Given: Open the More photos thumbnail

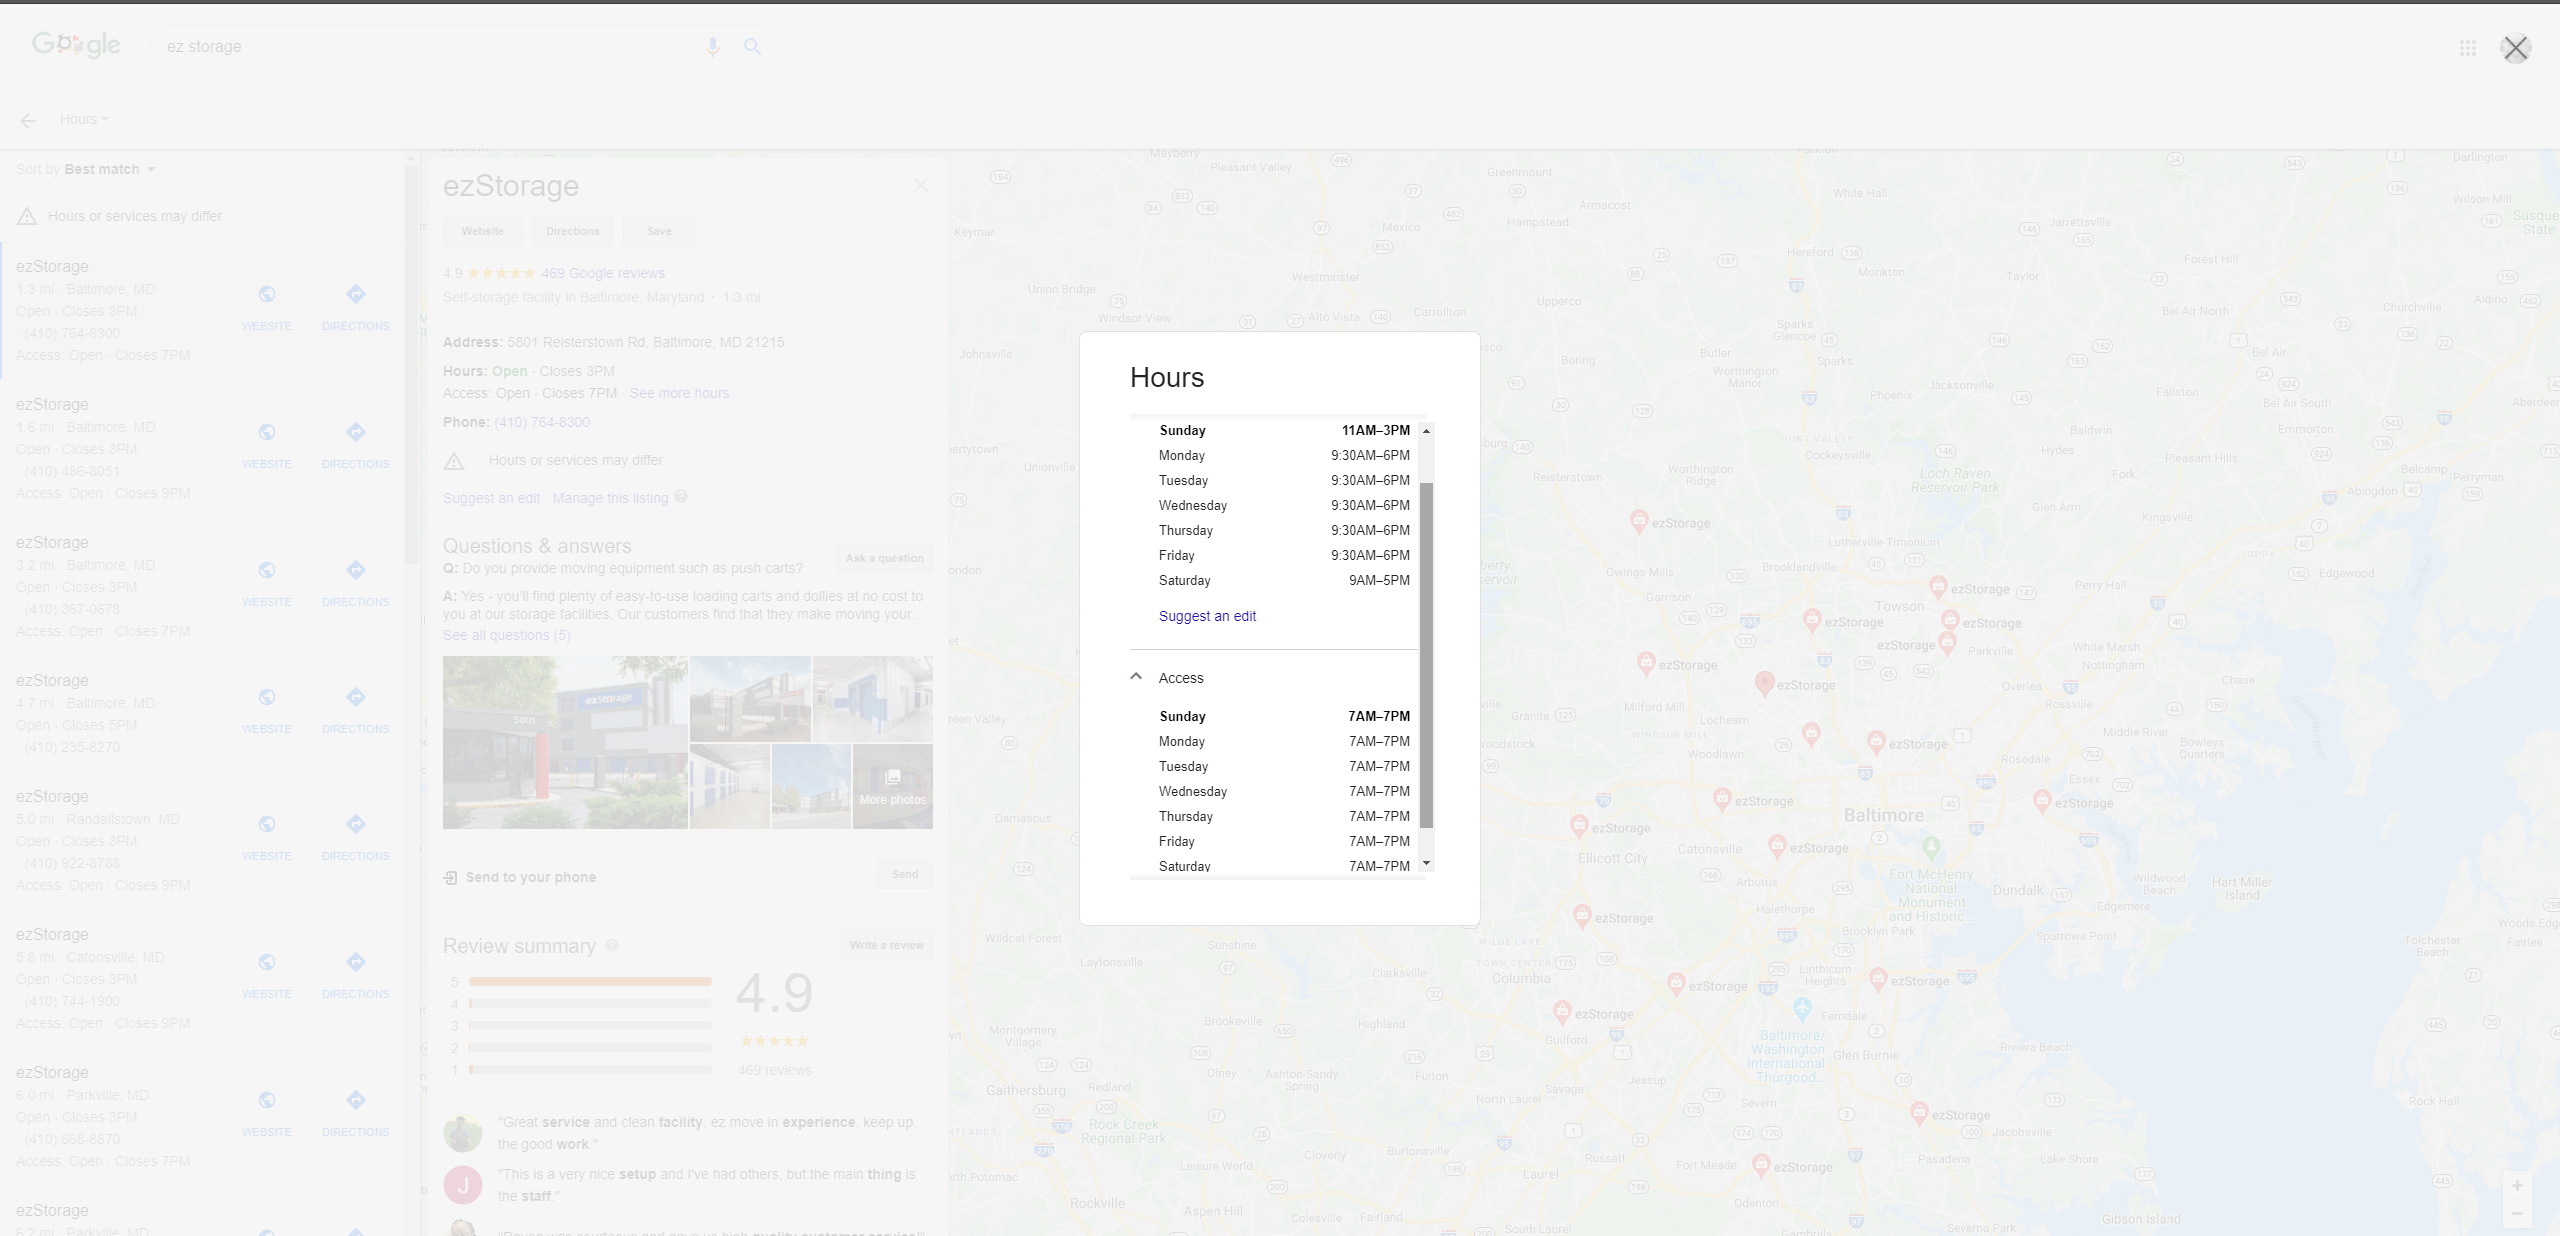Looking at the screenshot, I should pos(892,786).
